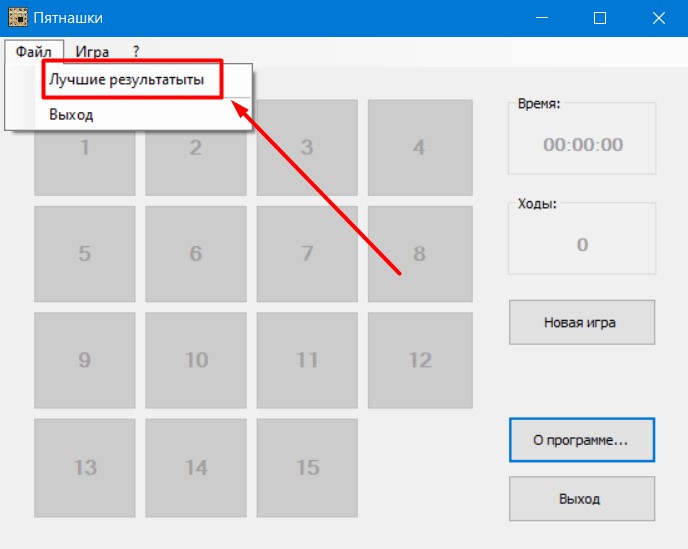The height and width of the screenshot is (549, 688).
Task: Click the Пятнашки app icon in title bar
Action: pos(17,18)
